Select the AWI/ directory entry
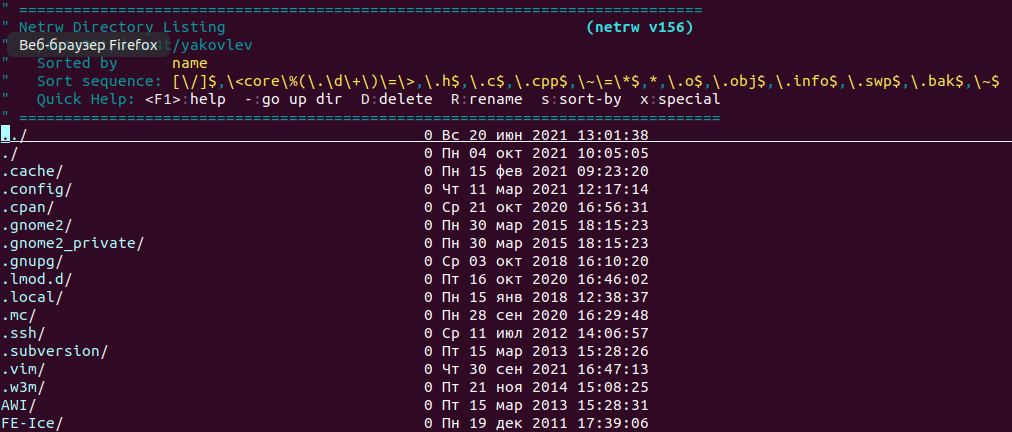This screenshot has width=1012, height=432. coord(18,406)
